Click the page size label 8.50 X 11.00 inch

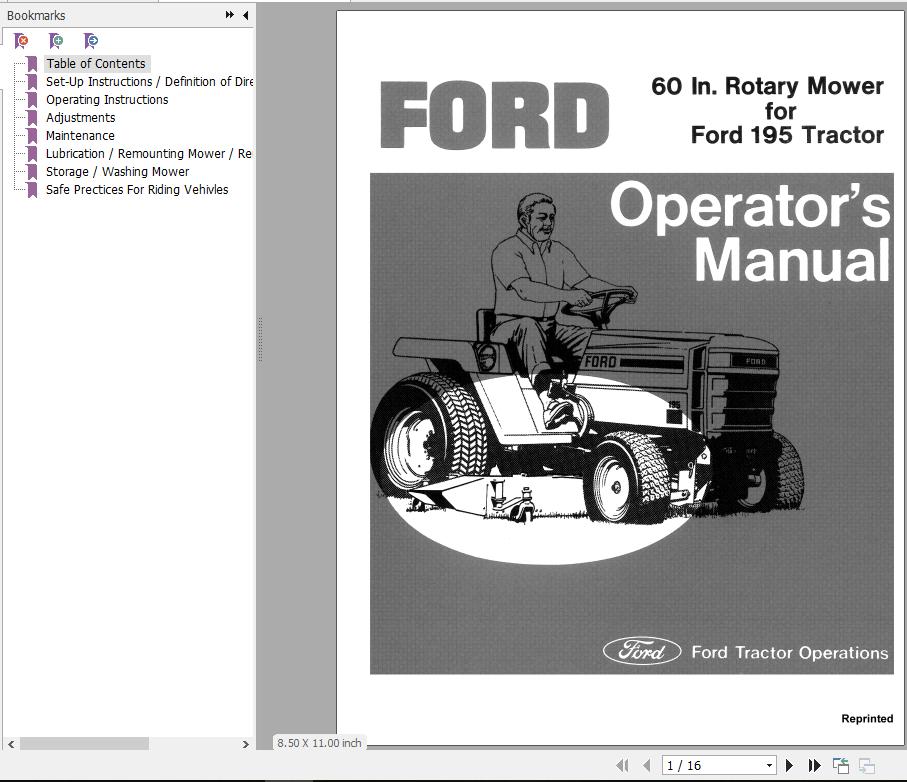click(319, 743)
